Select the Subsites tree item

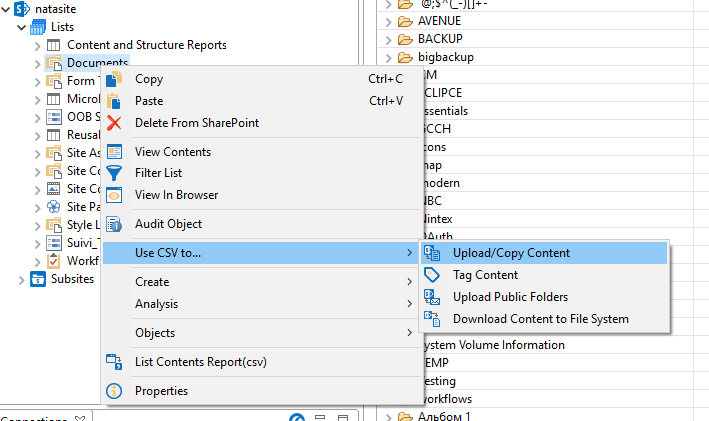click(x=72, y=279)
